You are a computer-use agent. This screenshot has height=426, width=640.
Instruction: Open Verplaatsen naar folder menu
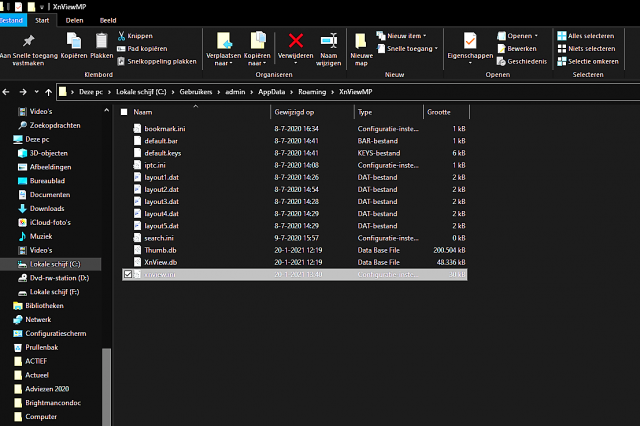pyautogui.click(x=224, y=49)
